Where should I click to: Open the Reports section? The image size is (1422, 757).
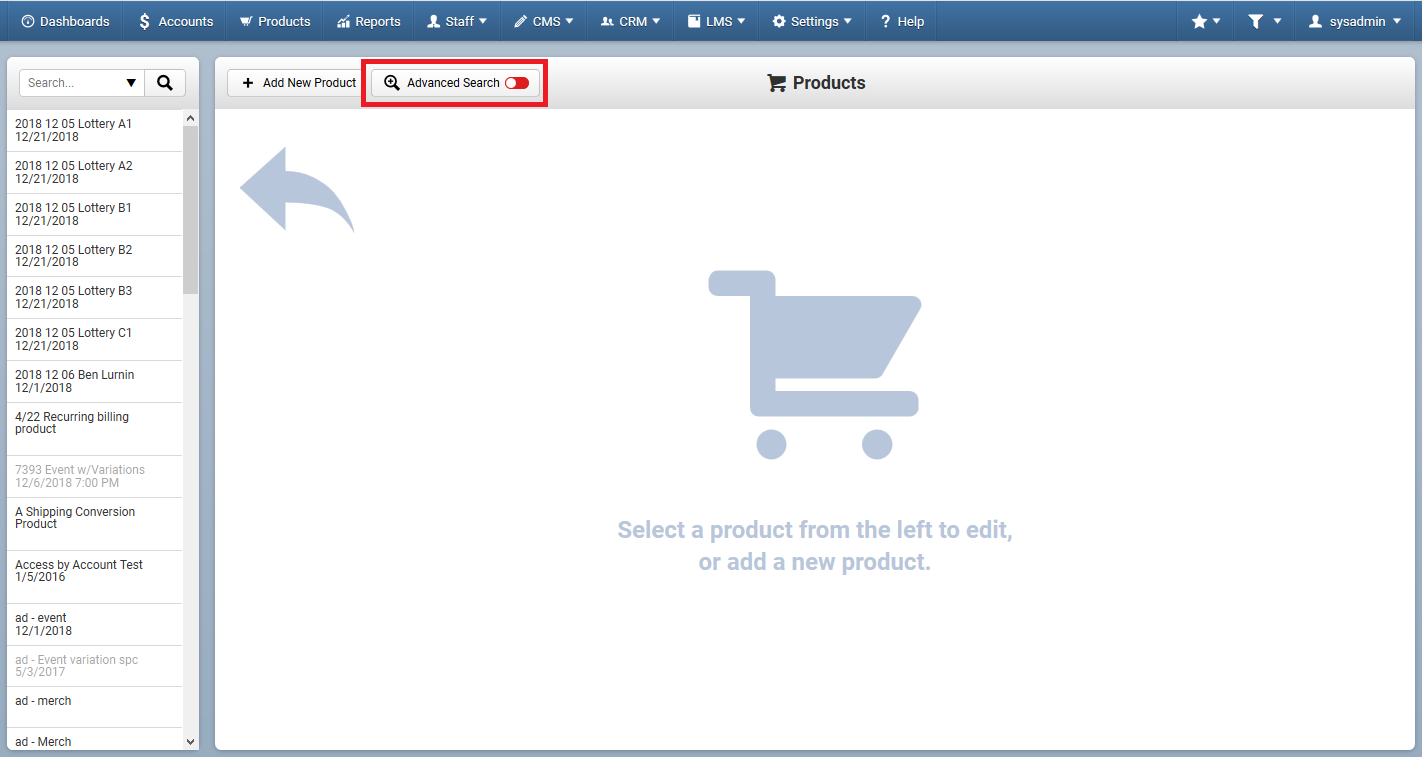pyautogui.click(x=368, y=21)
